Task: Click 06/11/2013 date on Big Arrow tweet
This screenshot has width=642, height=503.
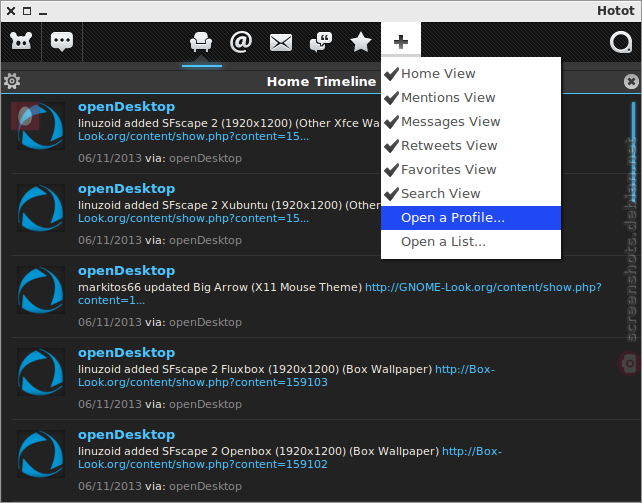Action: [110, 323]
